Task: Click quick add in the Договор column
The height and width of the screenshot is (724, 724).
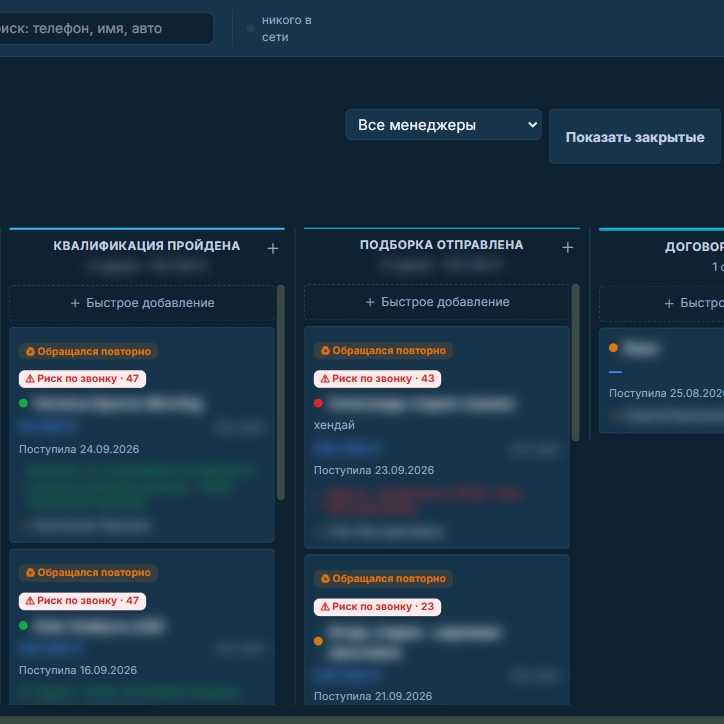Action: (662, 303)
